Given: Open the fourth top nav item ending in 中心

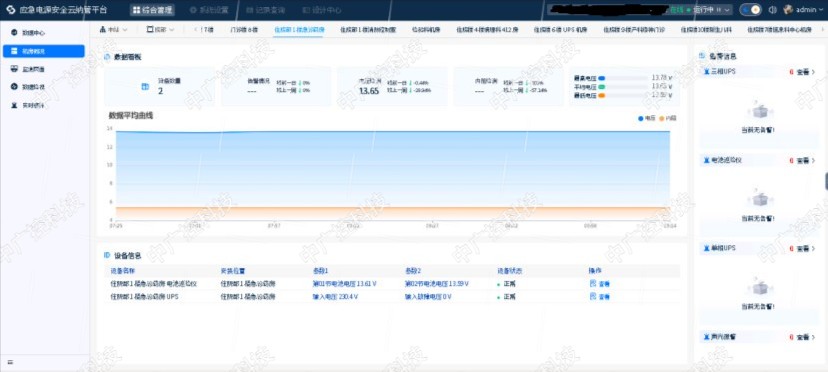Looking at the screenshot, I should (322, 10).
